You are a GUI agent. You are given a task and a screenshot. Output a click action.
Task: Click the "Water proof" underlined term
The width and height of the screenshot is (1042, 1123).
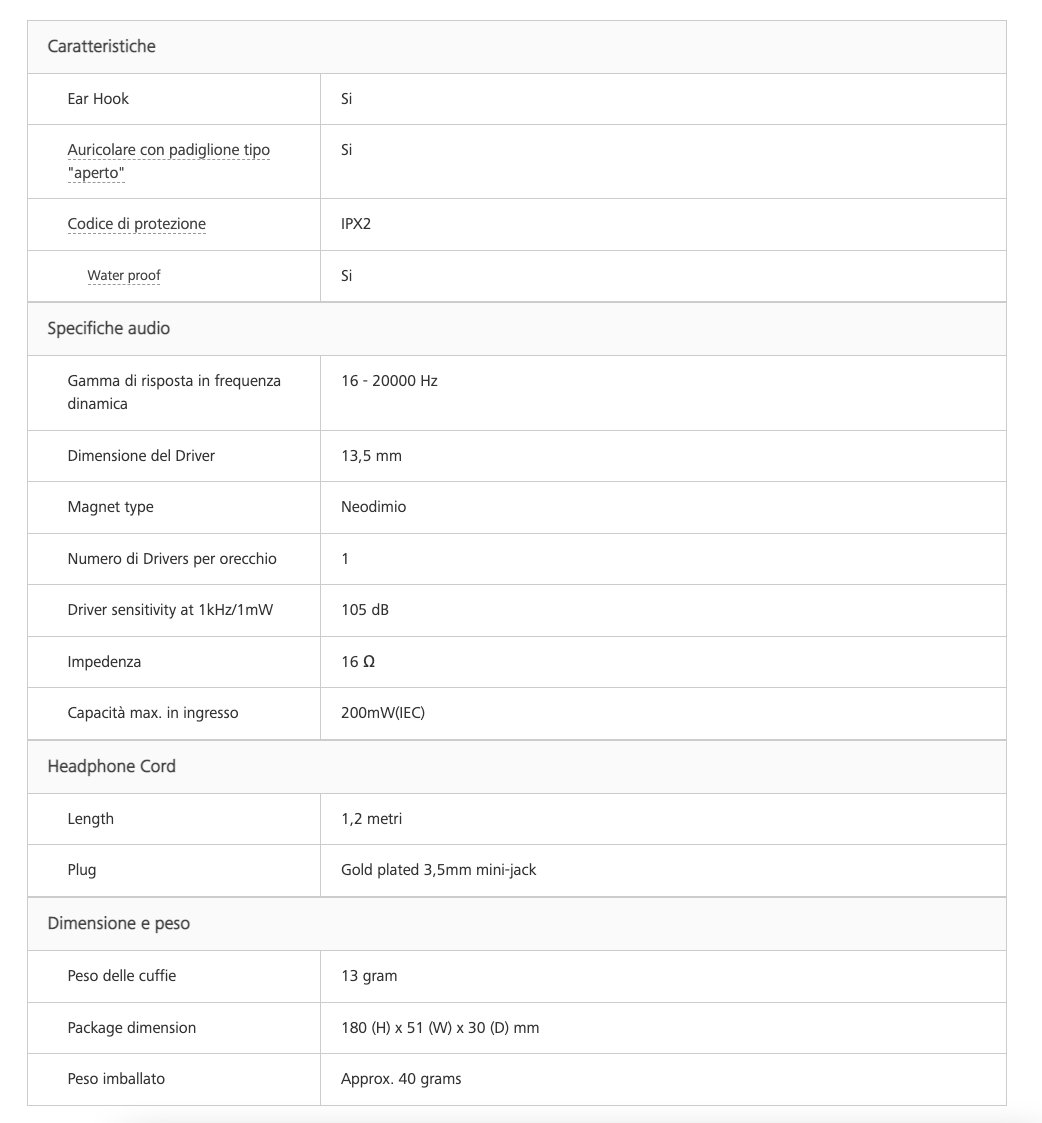click(x=123, y=276)
